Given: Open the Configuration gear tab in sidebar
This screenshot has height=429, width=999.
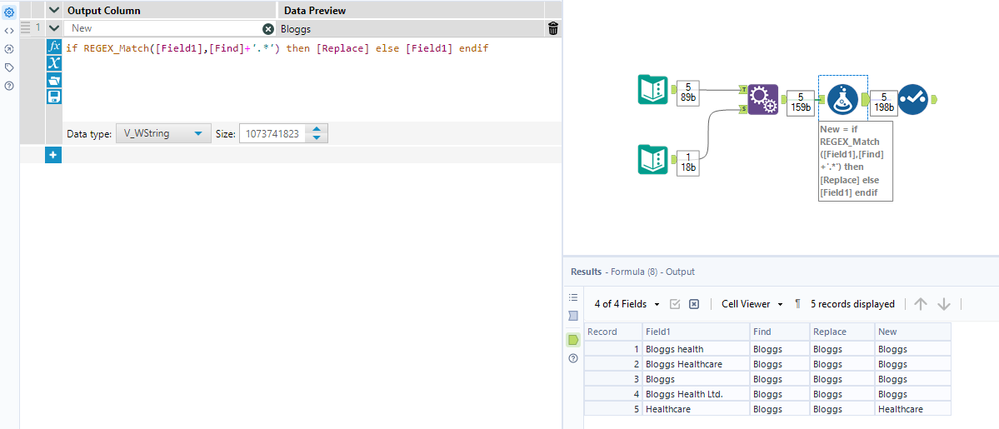Looking at the screenshot, I should [x=10, y=11].
